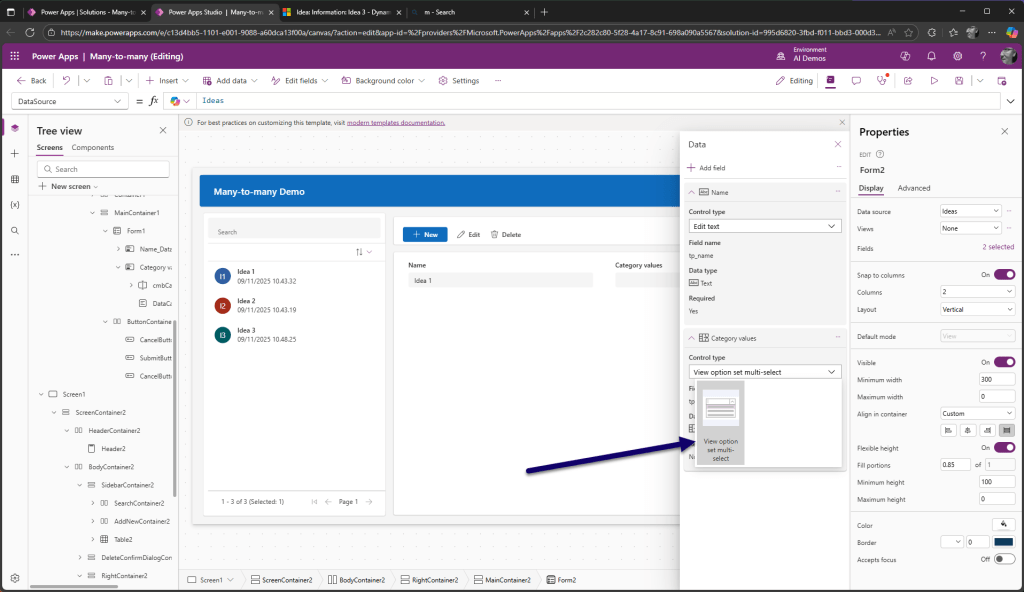Click the '2 selected' Fields link

(x=997, y=247)
